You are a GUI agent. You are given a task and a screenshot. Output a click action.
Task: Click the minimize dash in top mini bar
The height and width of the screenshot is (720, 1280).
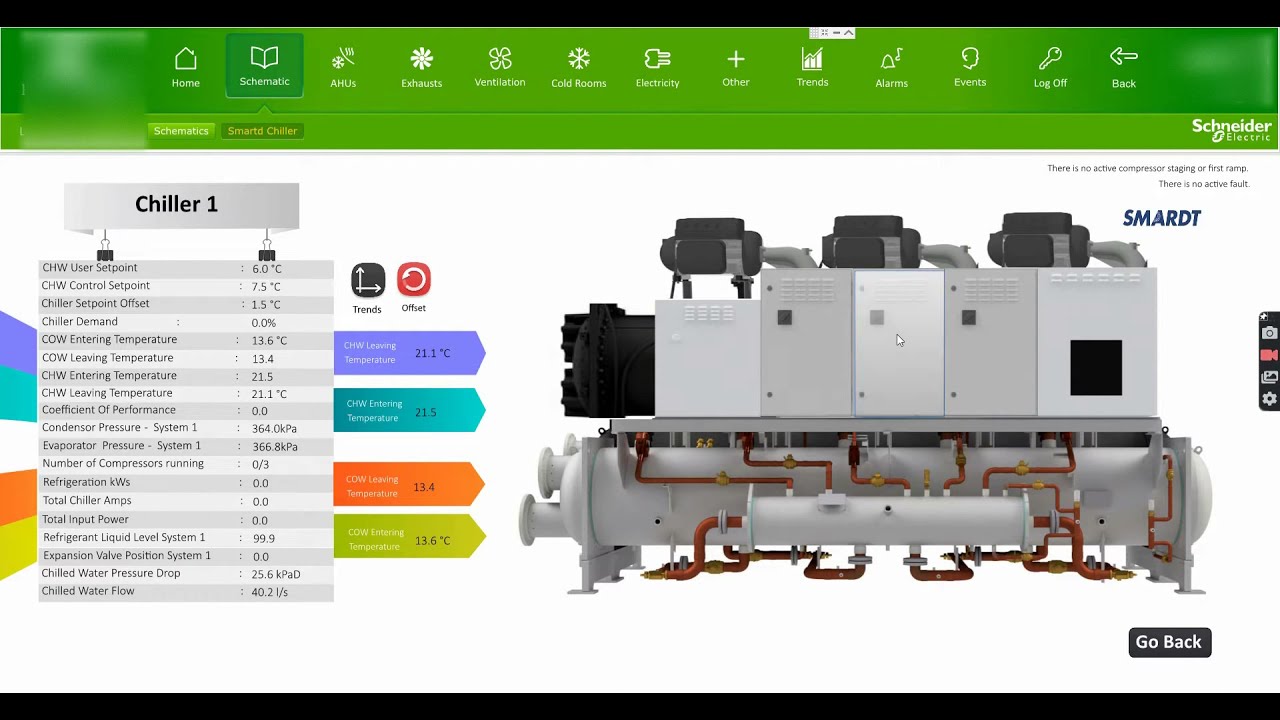point(836,33)
